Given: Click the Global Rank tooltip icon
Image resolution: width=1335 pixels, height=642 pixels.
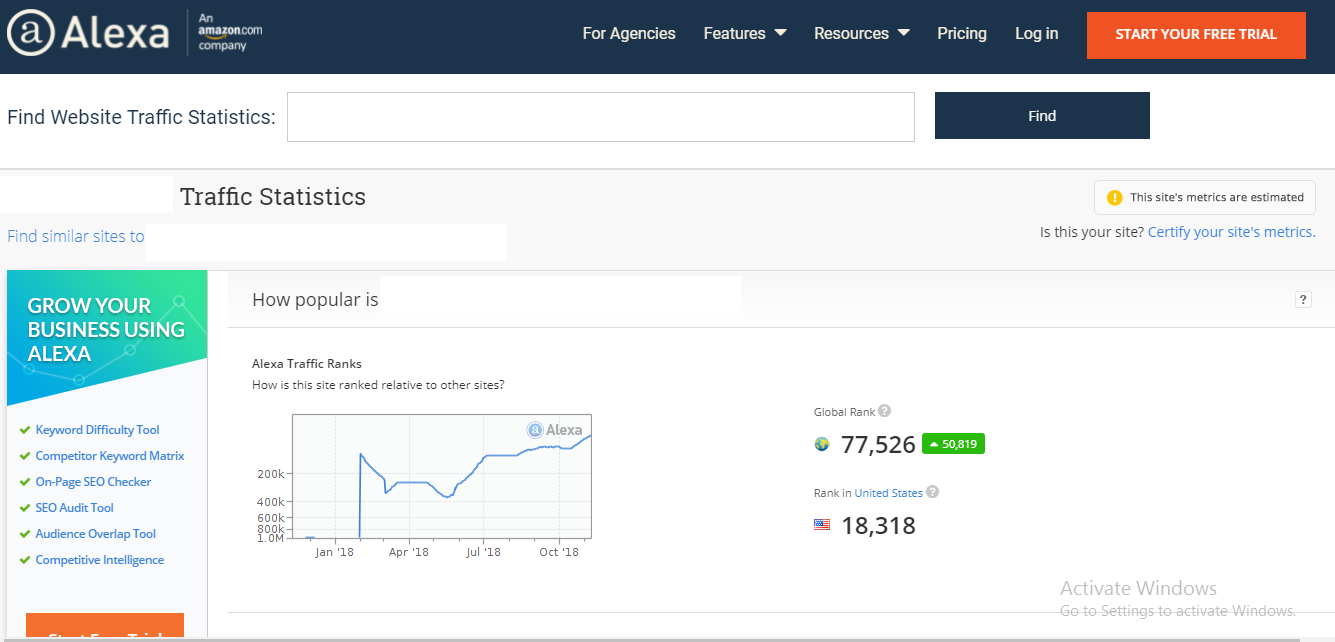Looking at the screenshot, I should point(884,410).
